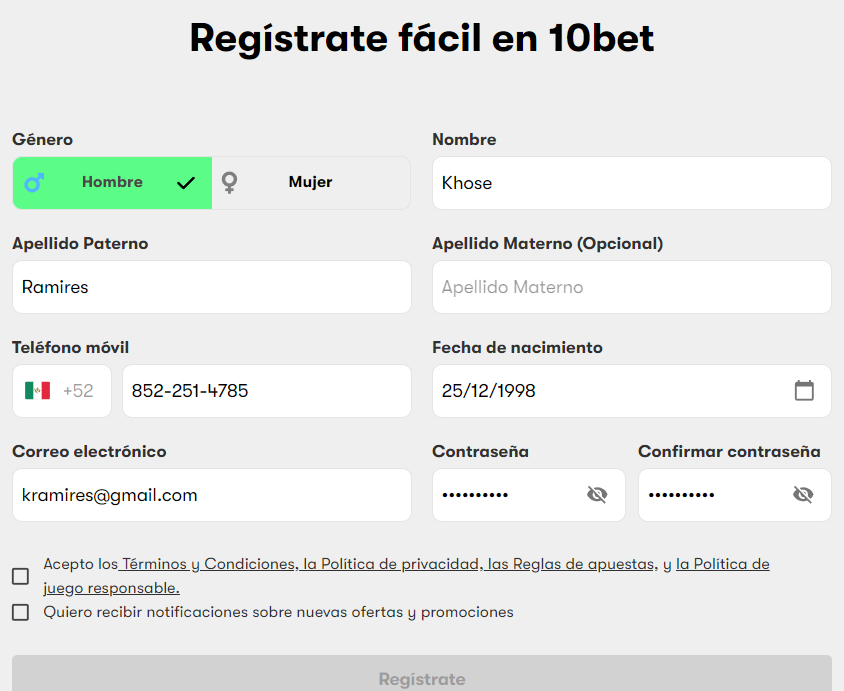844x691 pixels.
Task: Click the Género label
Action: [43, 139]
